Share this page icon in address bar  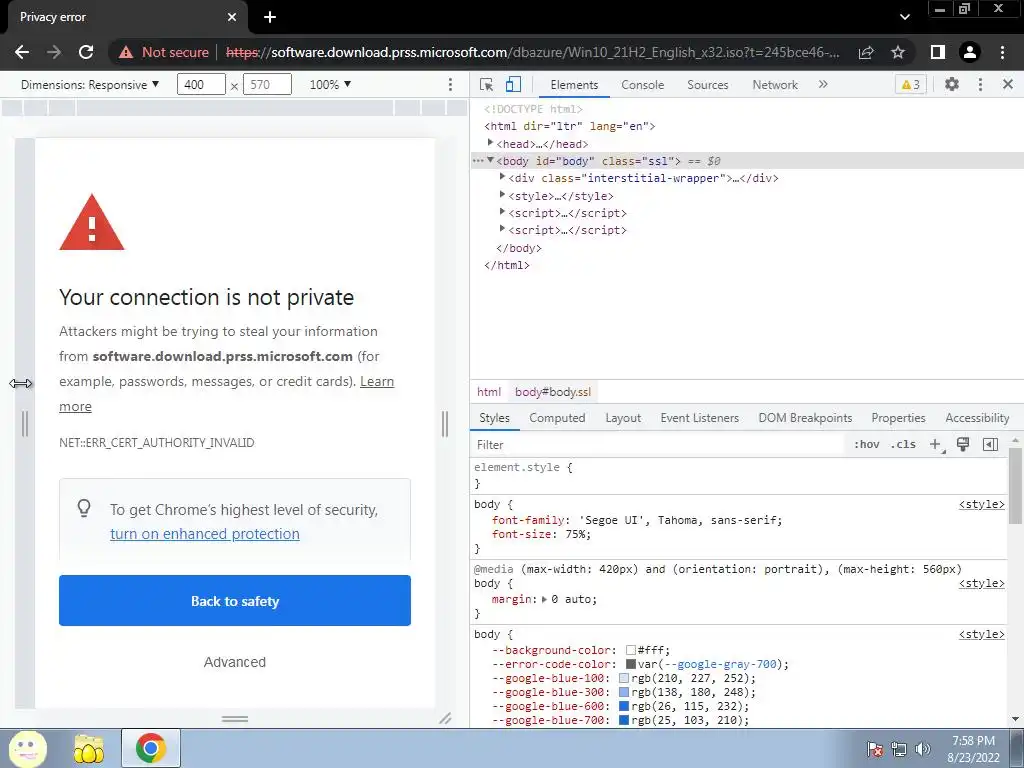866,52
